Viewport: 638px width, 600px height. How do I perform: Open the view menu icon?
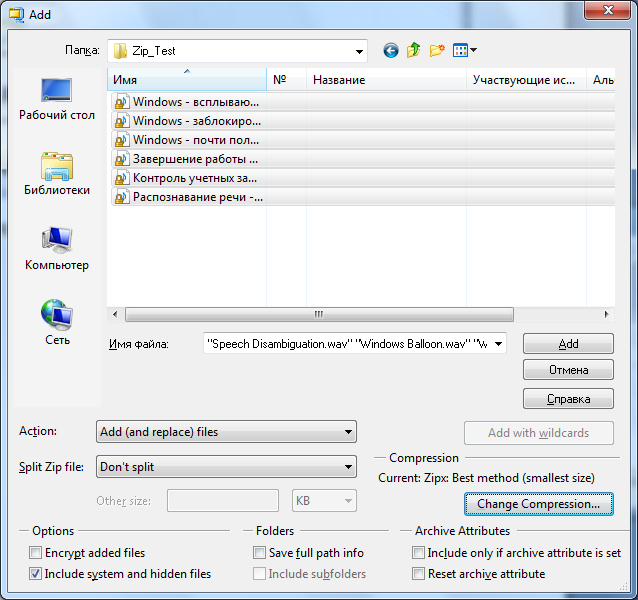(x=460, y=50)
